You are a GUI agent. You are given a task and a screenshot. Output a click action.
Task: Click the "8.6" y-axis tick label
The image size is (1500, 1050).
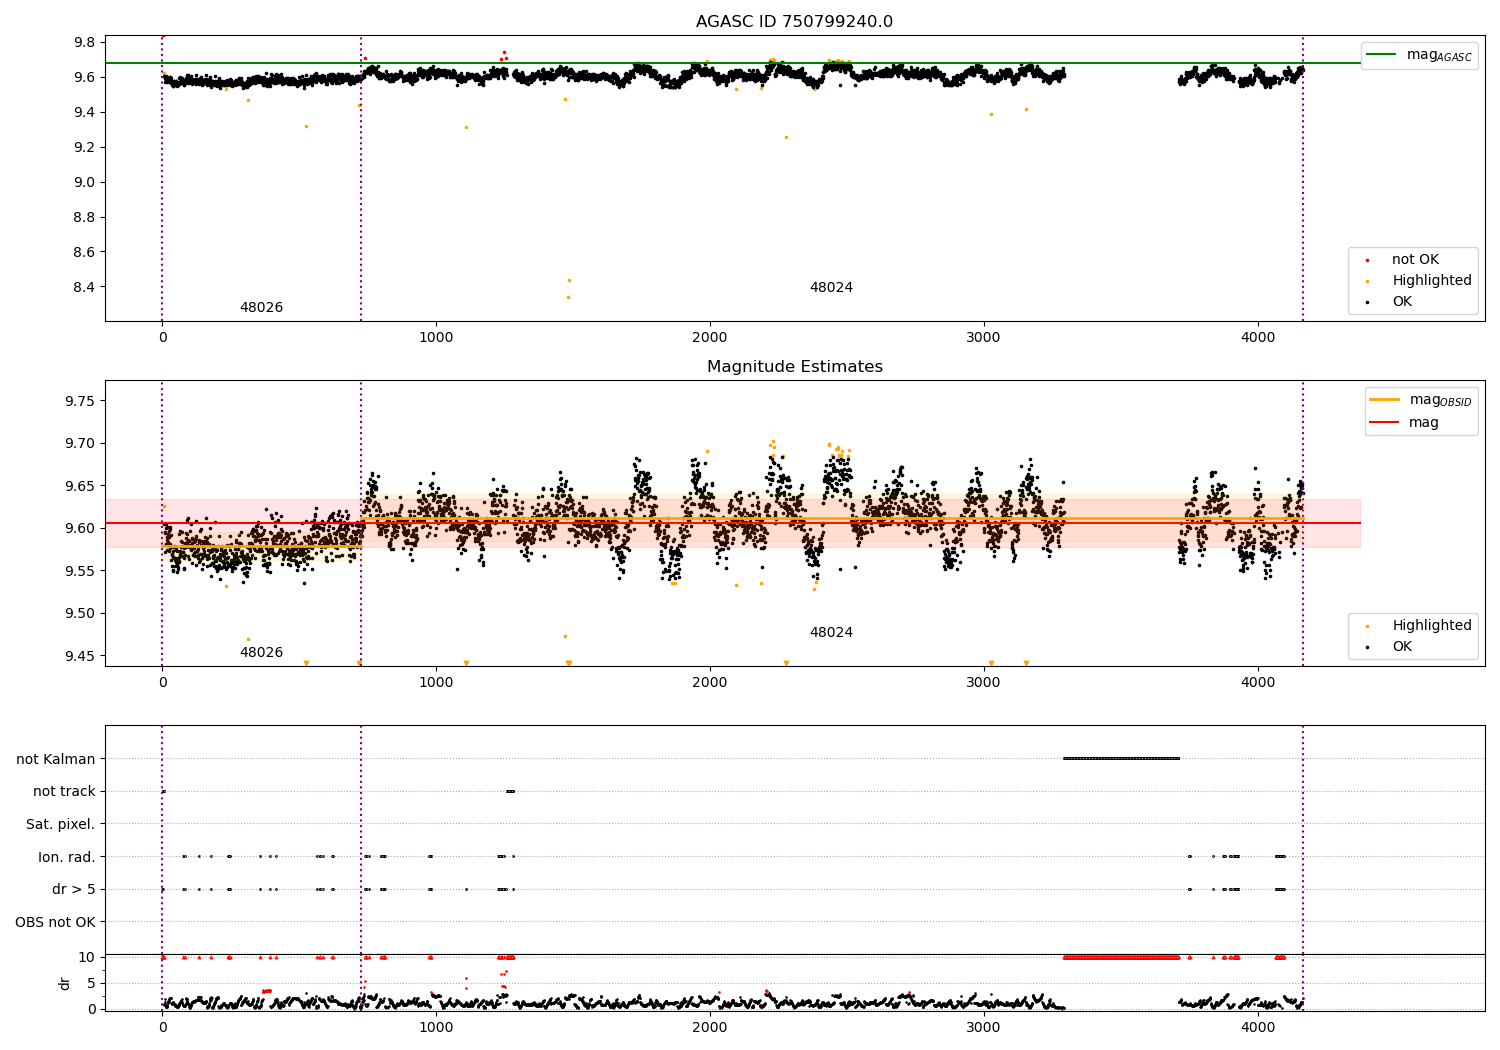(x=85, y=252)
